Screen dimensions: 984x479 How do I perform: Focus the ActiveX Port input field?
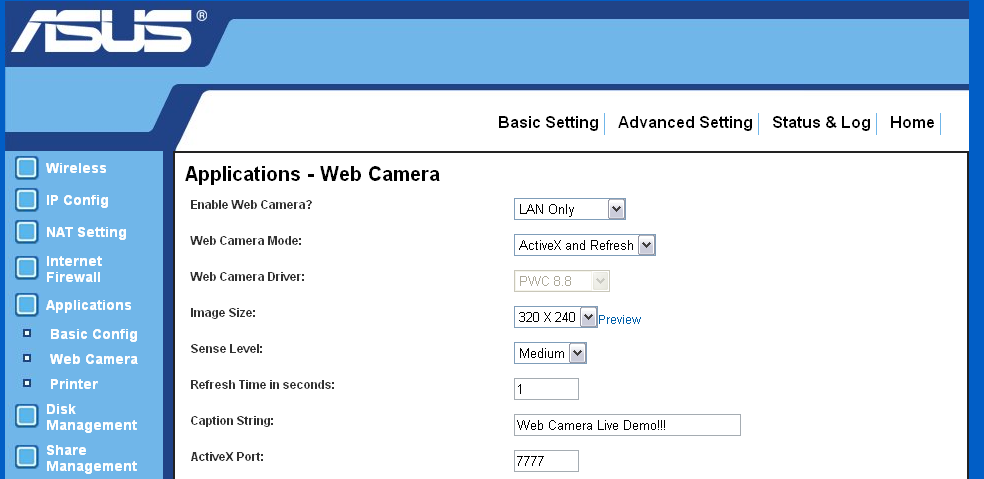[x=546, y=461]
